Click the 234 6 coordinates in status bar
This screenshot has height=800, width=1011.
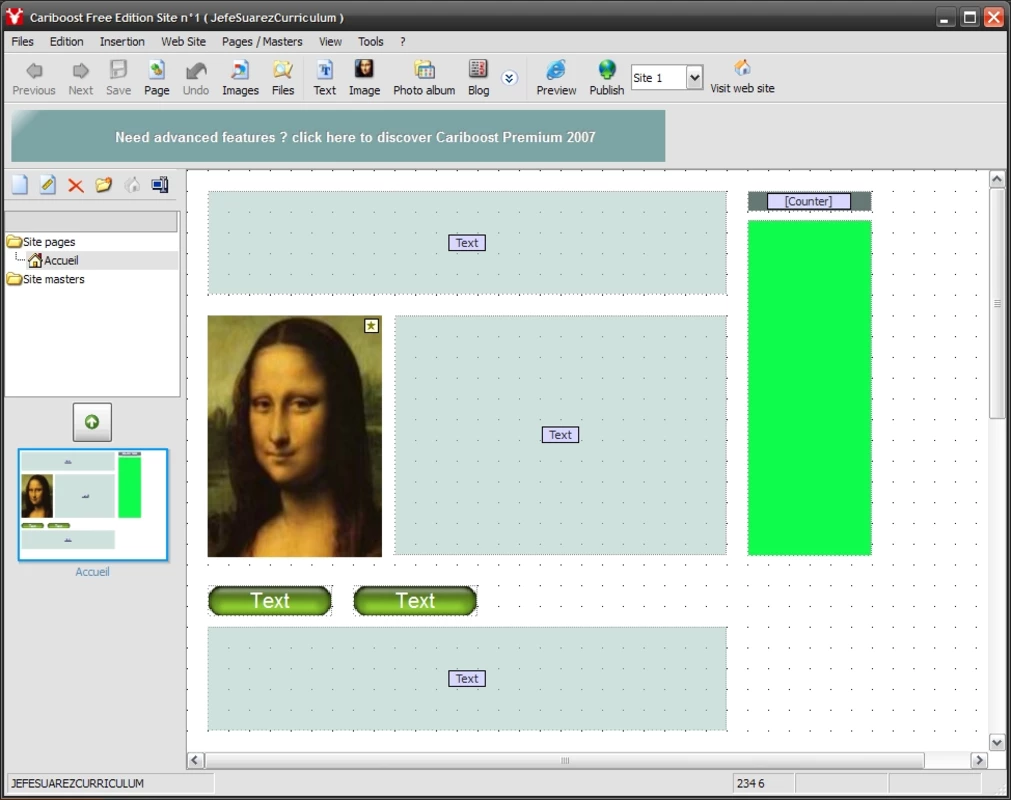[x=751, y=783]
